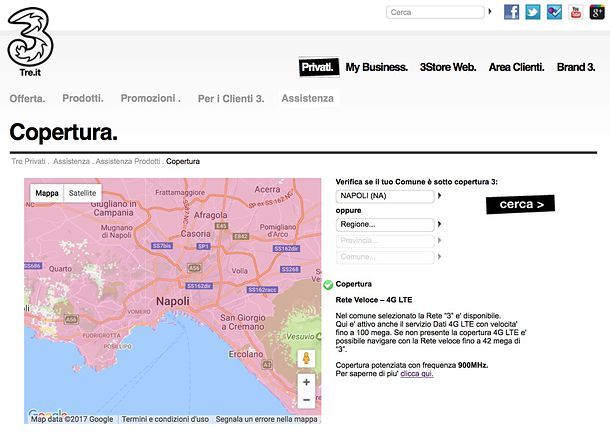Go to 3Store Web

click(448, 67)
